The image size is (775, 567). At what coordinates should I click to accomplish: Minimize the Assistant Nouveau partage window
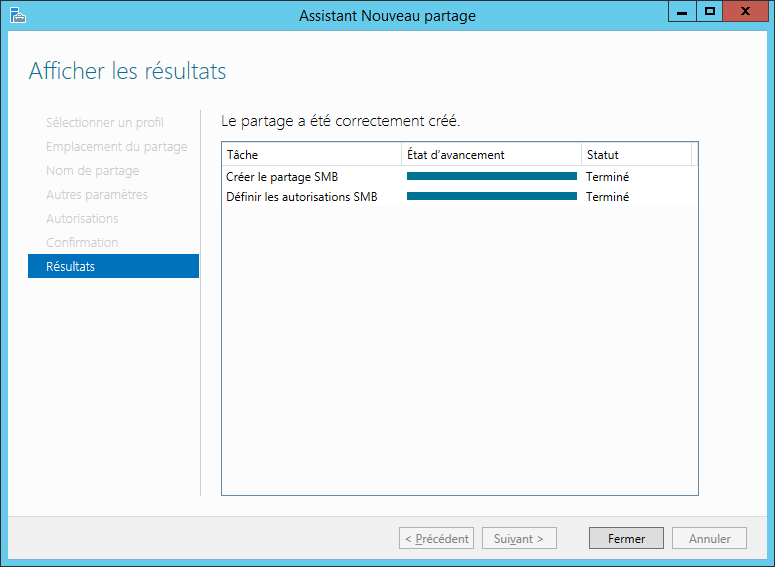[x=682, y=11]
